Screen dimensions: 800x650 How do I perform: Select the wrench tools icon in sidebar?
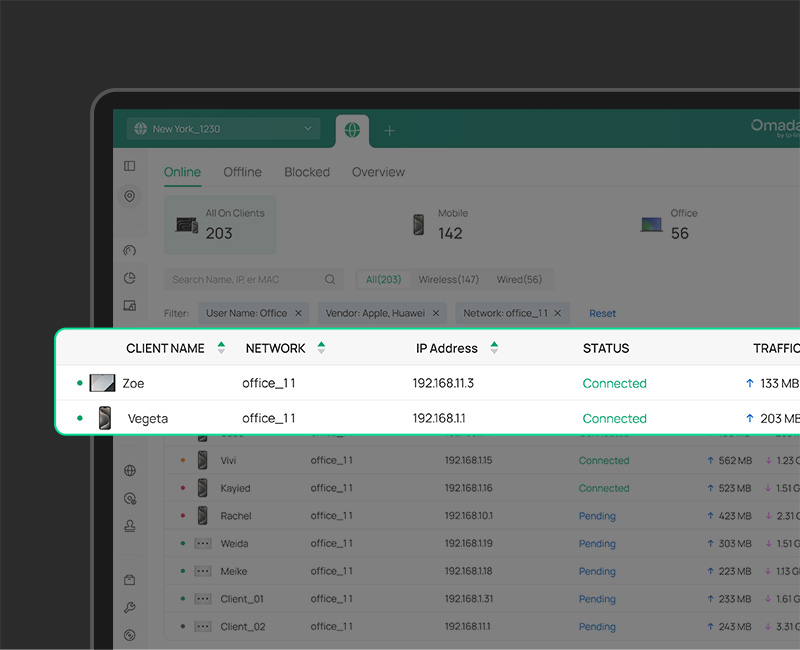point(130,606)
